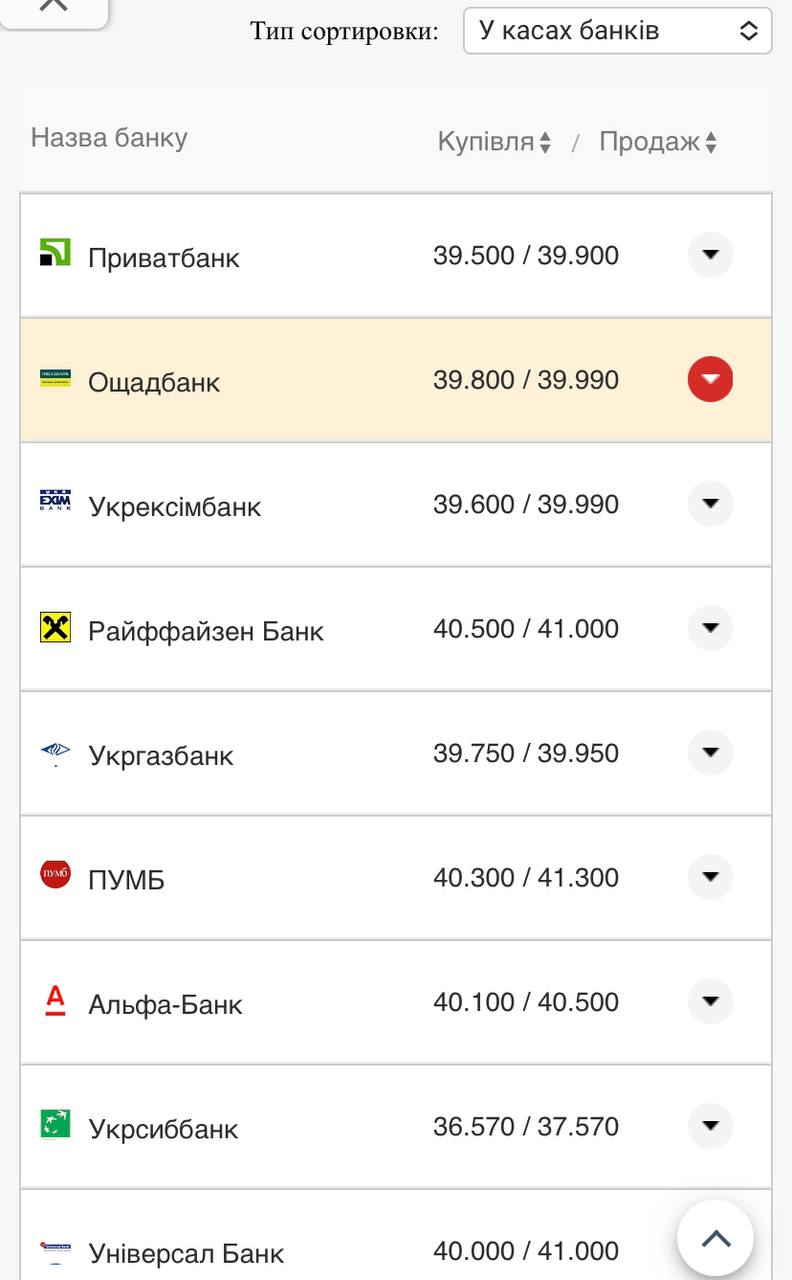The image size is (792, 1280).
Task: Click the green Ukrsibbank logo
Action: click(x=55, y=1124)
